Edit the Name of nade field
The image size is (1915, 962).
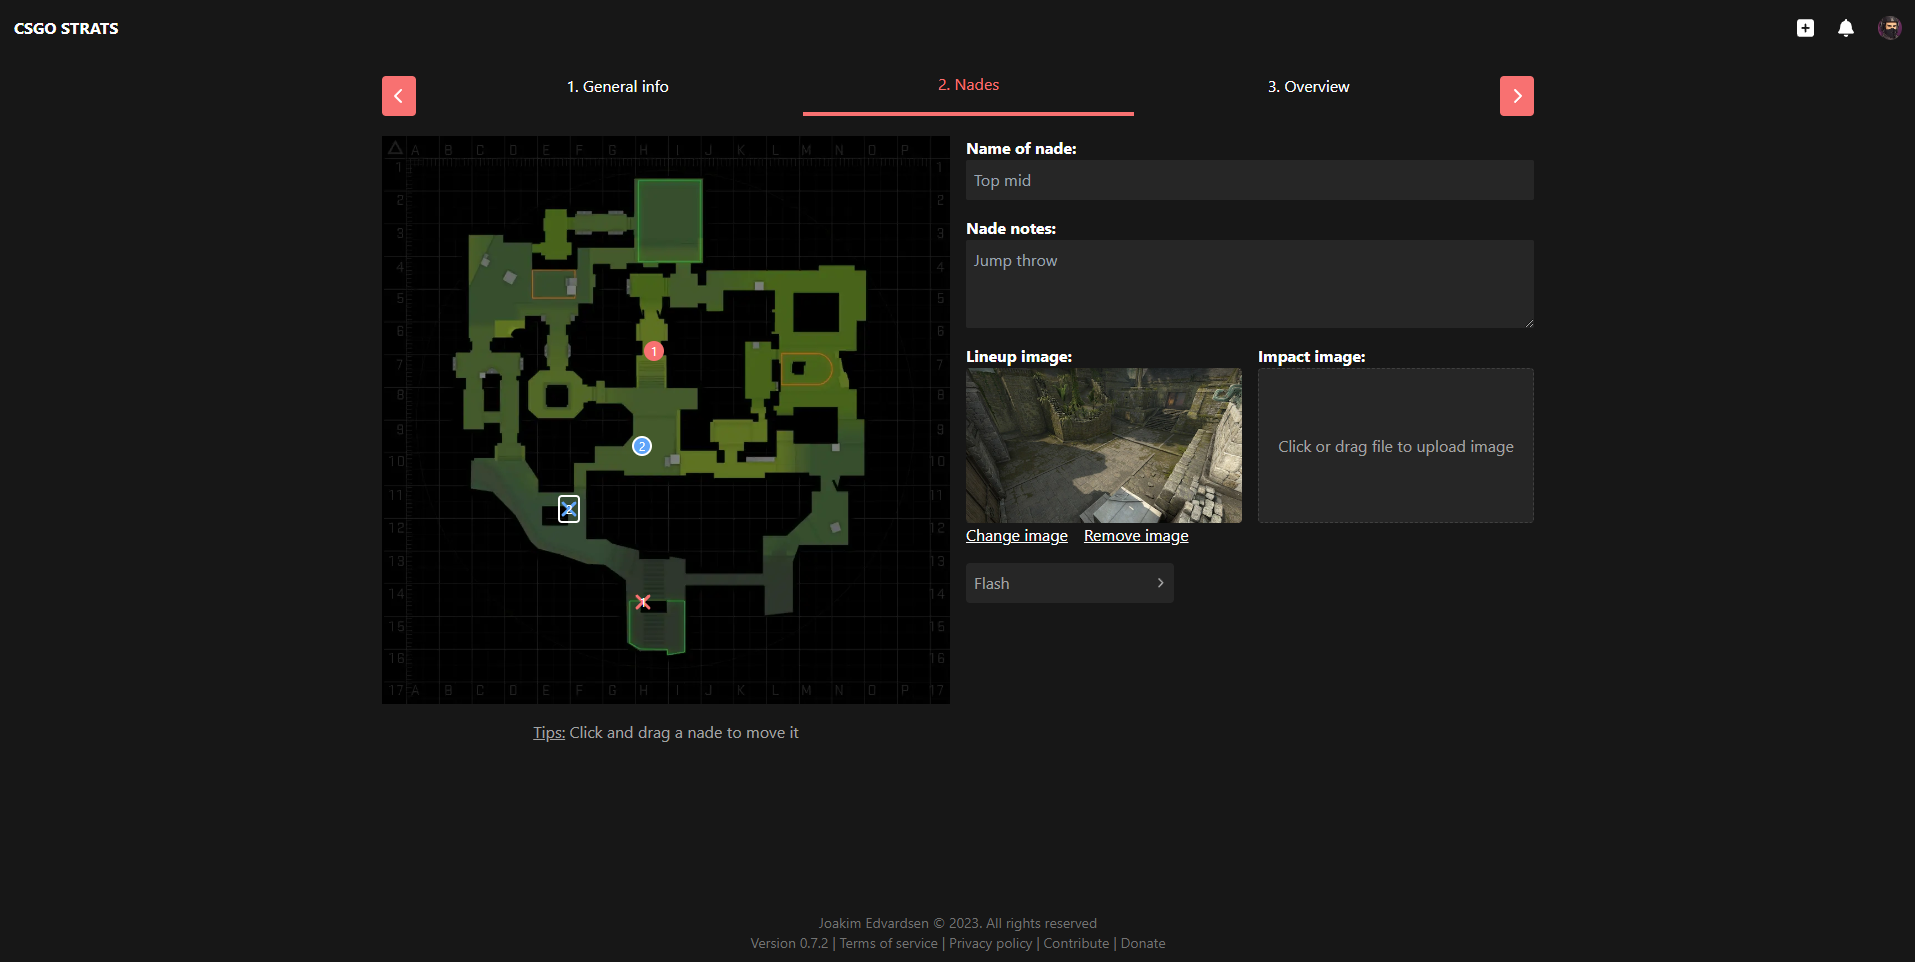pos(1250,180)
